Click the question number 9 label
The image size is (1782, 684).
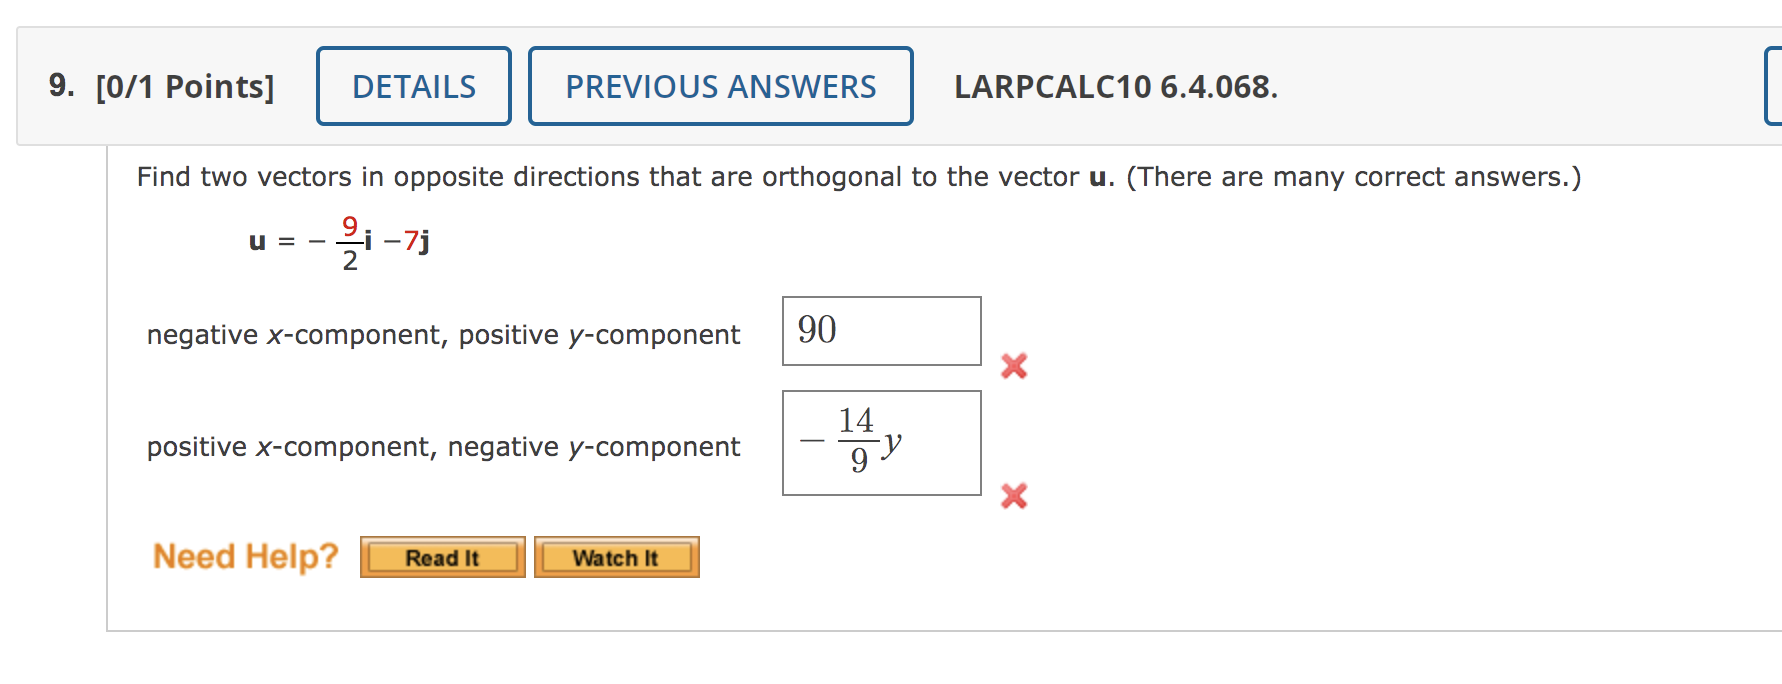(x=57, y=87)
